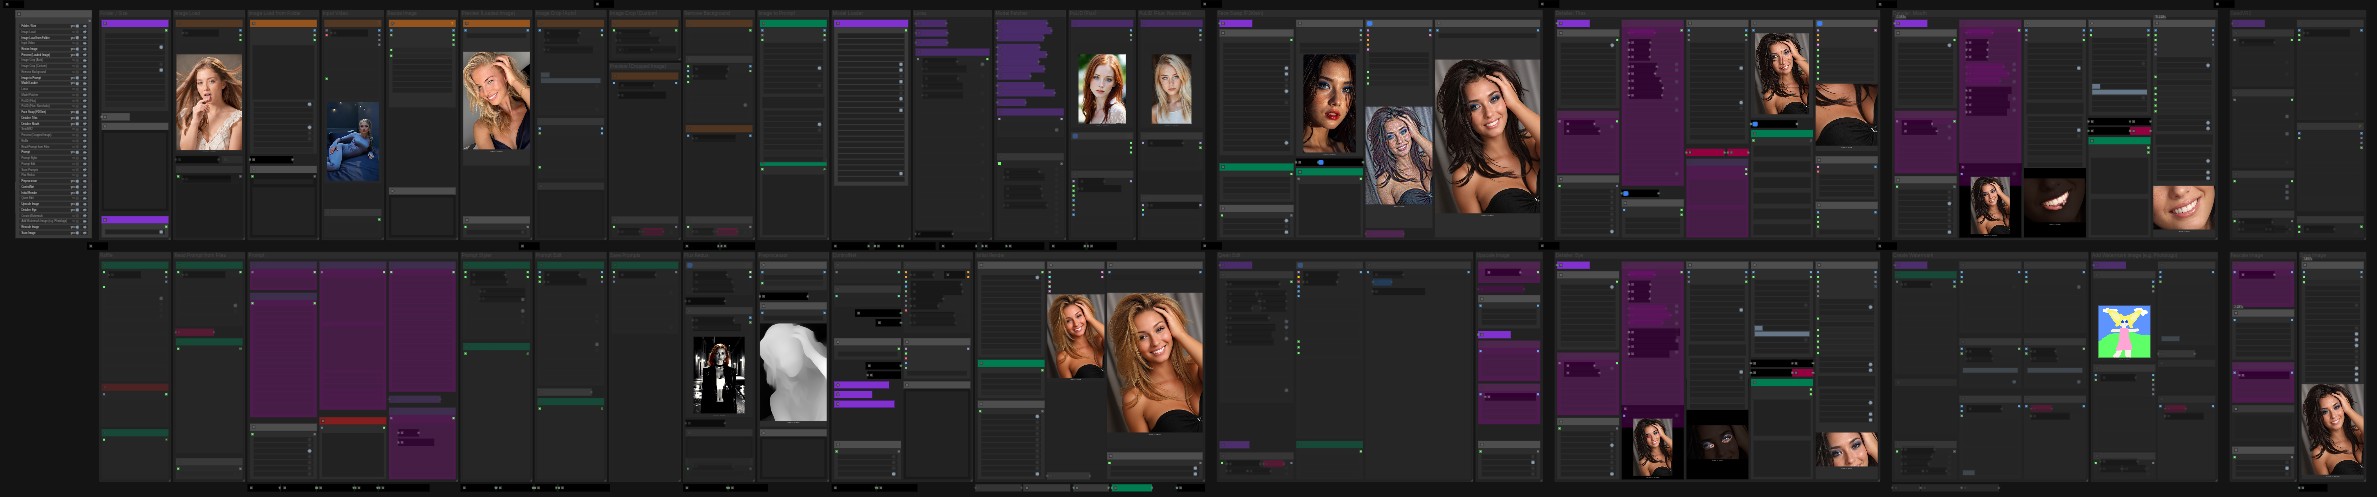Open the cartoon girl with yellow pigtails image
2377x497 pixels.
pos(2124,332)
